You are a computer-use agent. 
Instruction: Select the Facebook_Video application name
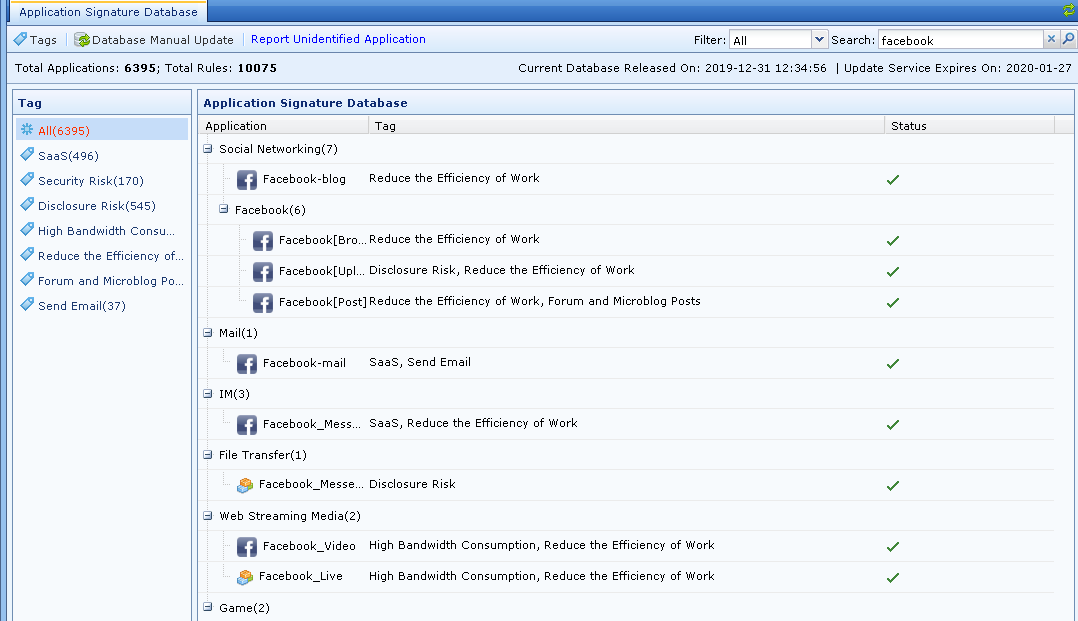pyautogui.click(x=309, y=546)
